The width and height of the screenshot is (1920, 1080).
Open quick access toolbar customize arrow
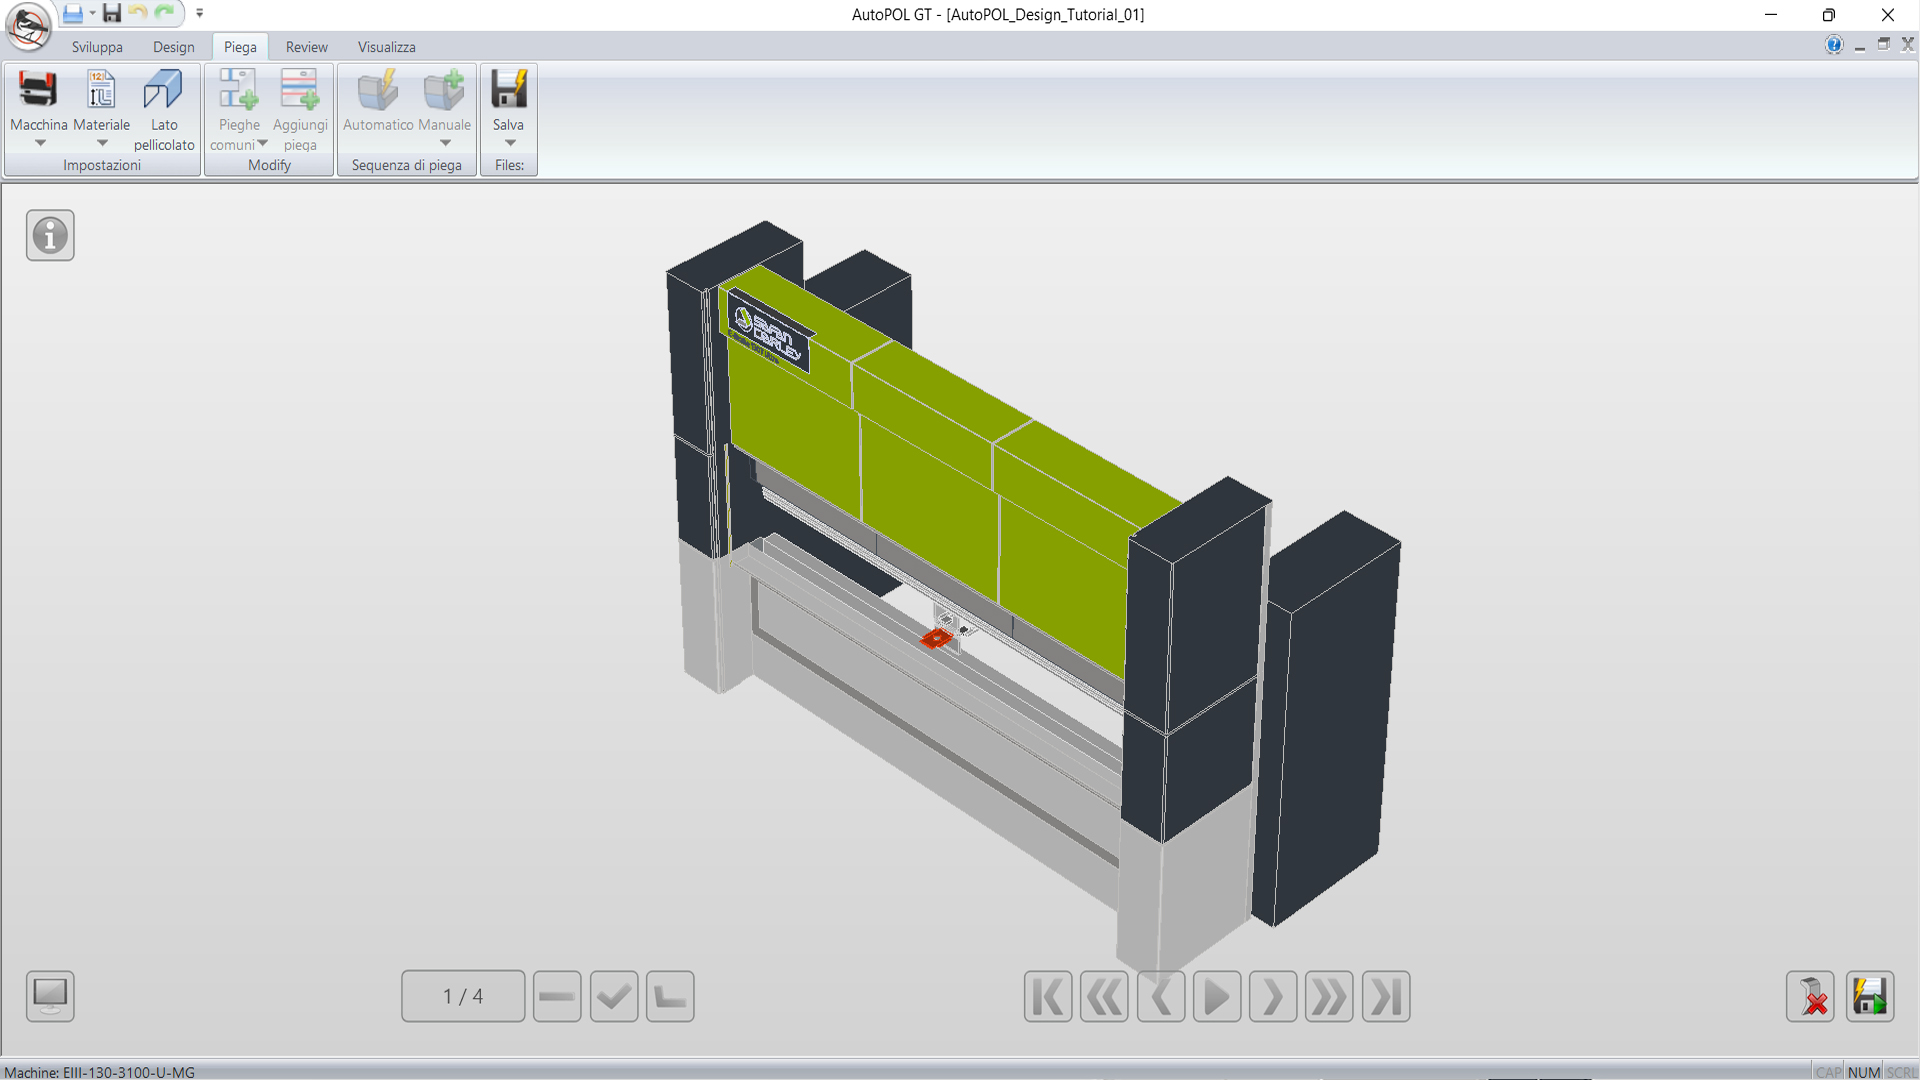pyautogui.click(x=200, y=13)
